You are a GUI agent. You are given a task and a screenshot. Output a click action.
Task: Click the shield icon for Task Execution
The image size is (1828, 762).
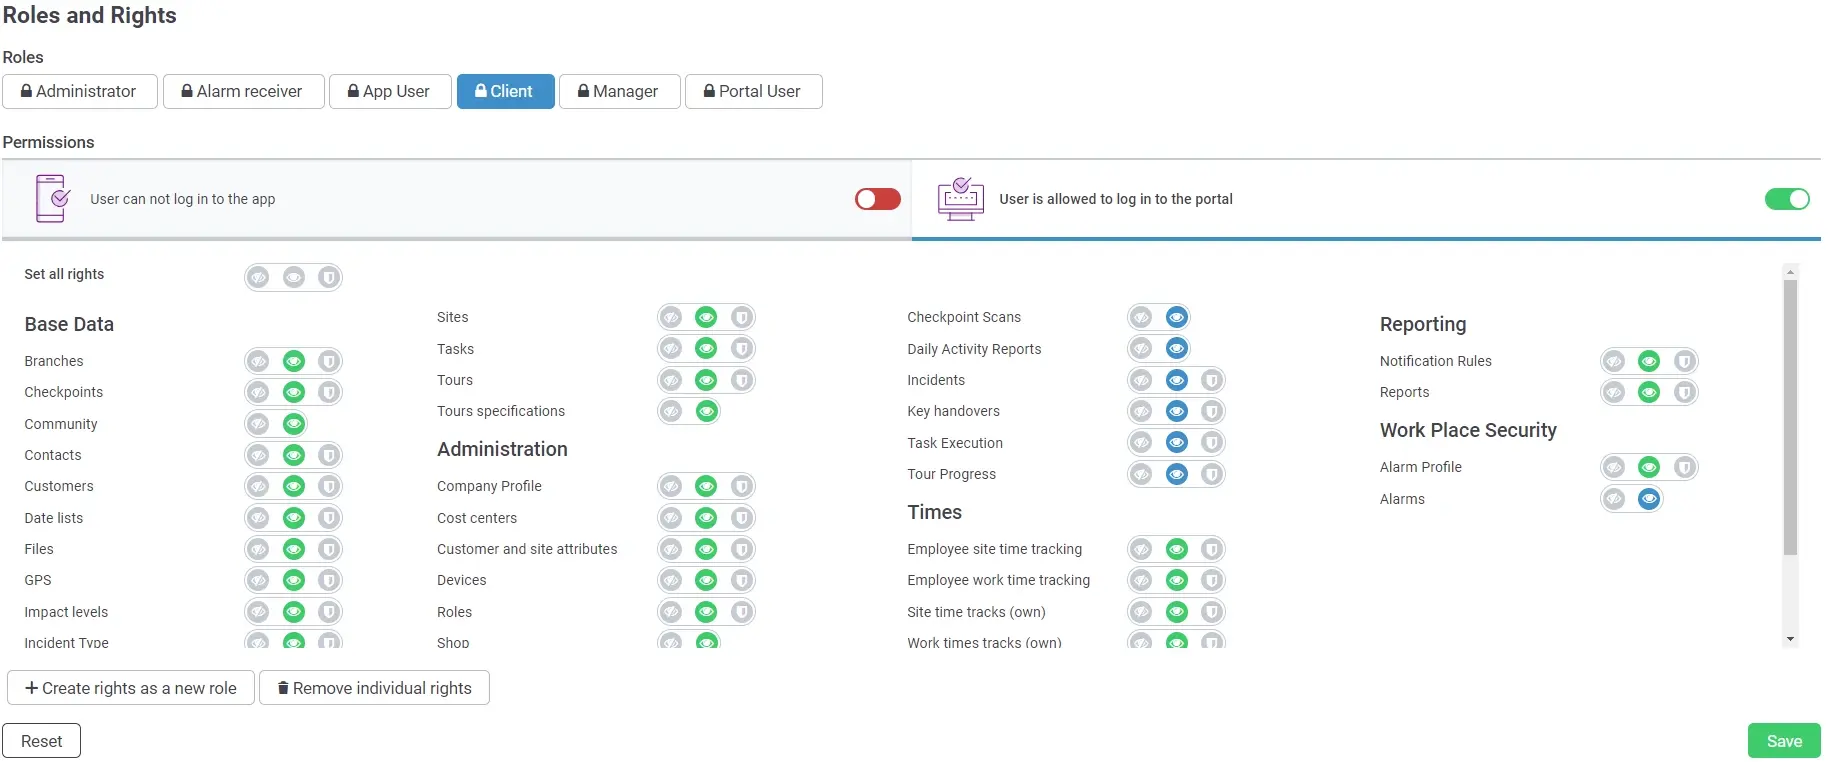click(x=1211, y=442)
